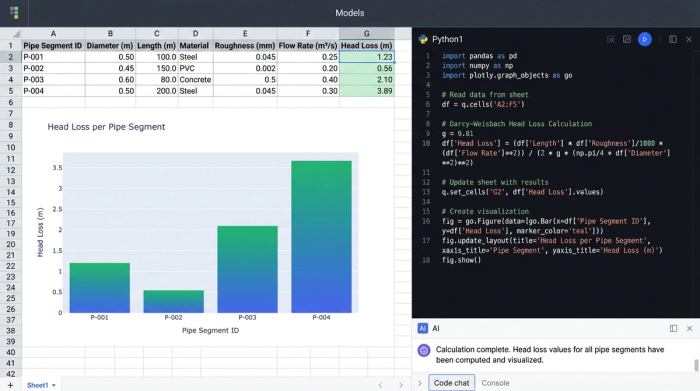Toggle the AI panel layout icon

(x=673, y=329)
